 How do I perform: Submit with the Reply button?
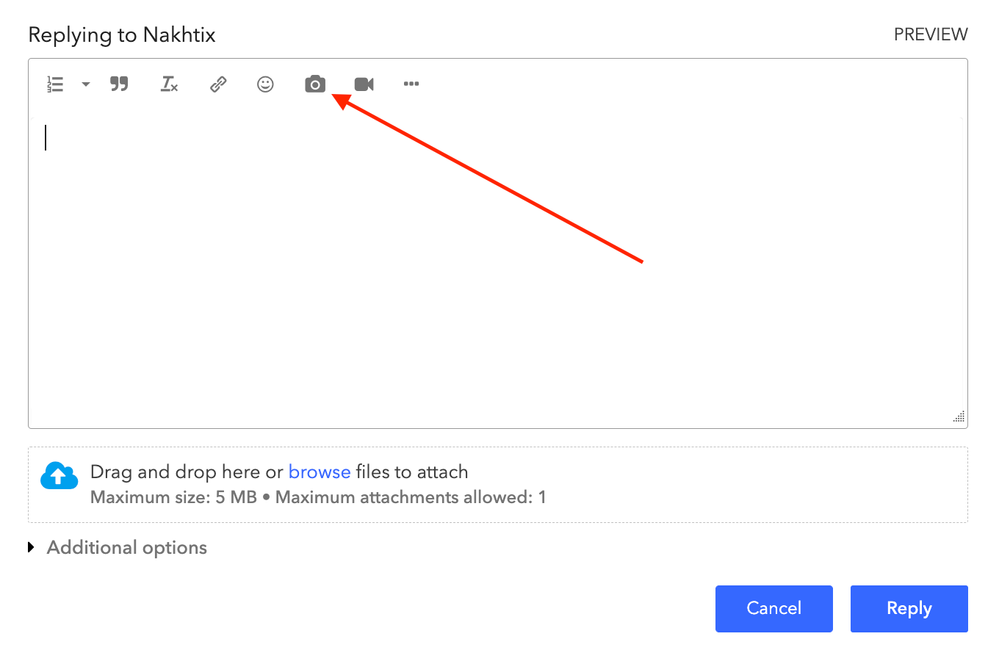click(908, 608)
